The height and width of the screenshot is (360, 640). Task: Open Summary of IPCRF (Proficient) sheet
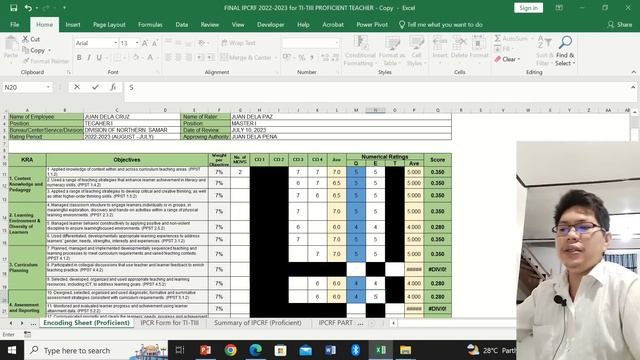tap(258, 322)
